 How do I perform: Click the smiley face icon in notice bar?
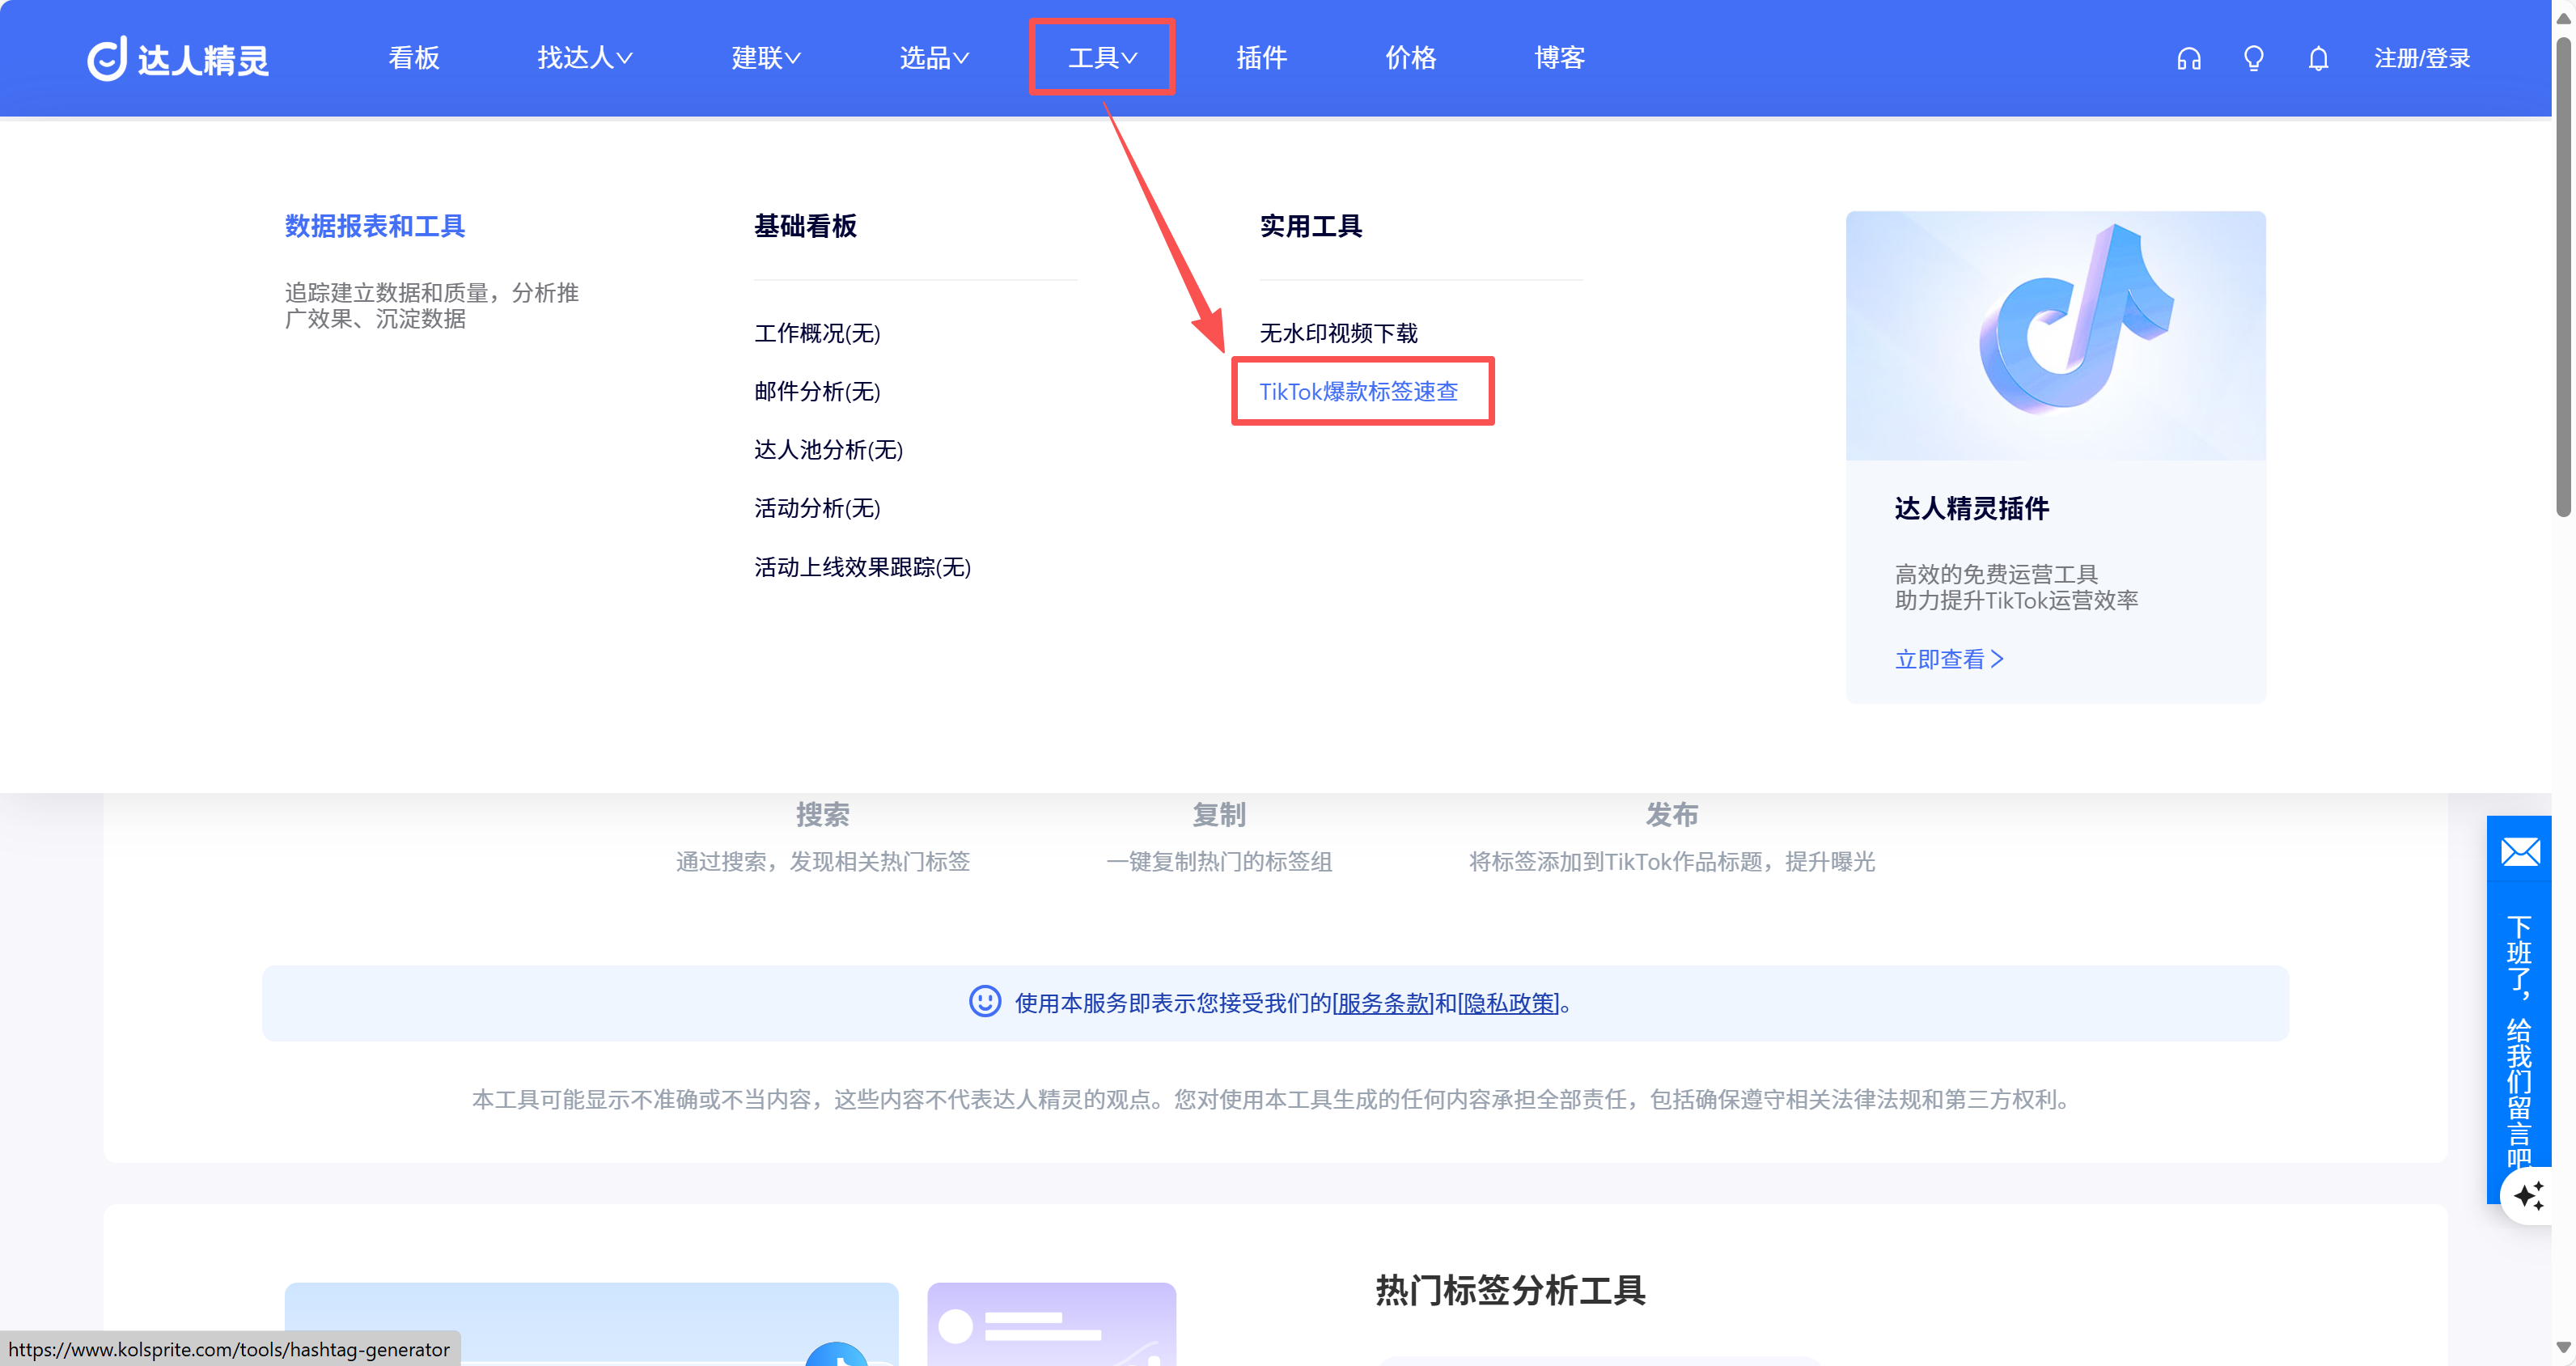pos(984,1001)
